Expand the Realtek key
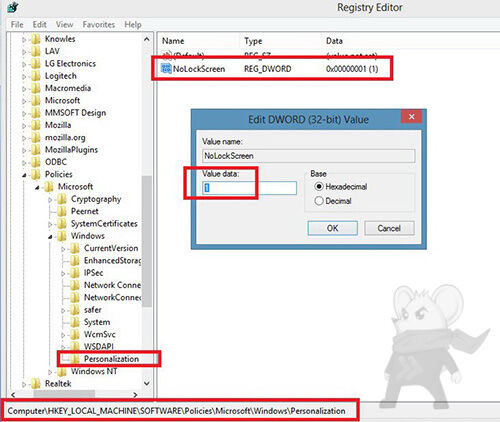 (x=24, y=384)
